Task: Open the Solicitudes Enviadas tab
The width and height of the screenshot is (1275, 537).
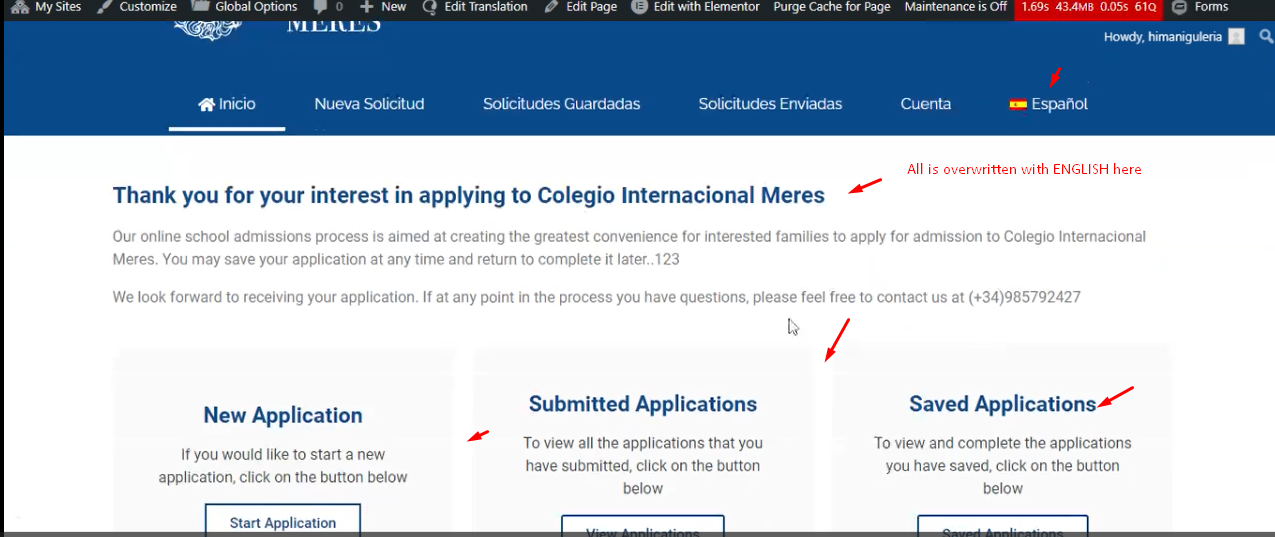Action: [x=770, y=104]
